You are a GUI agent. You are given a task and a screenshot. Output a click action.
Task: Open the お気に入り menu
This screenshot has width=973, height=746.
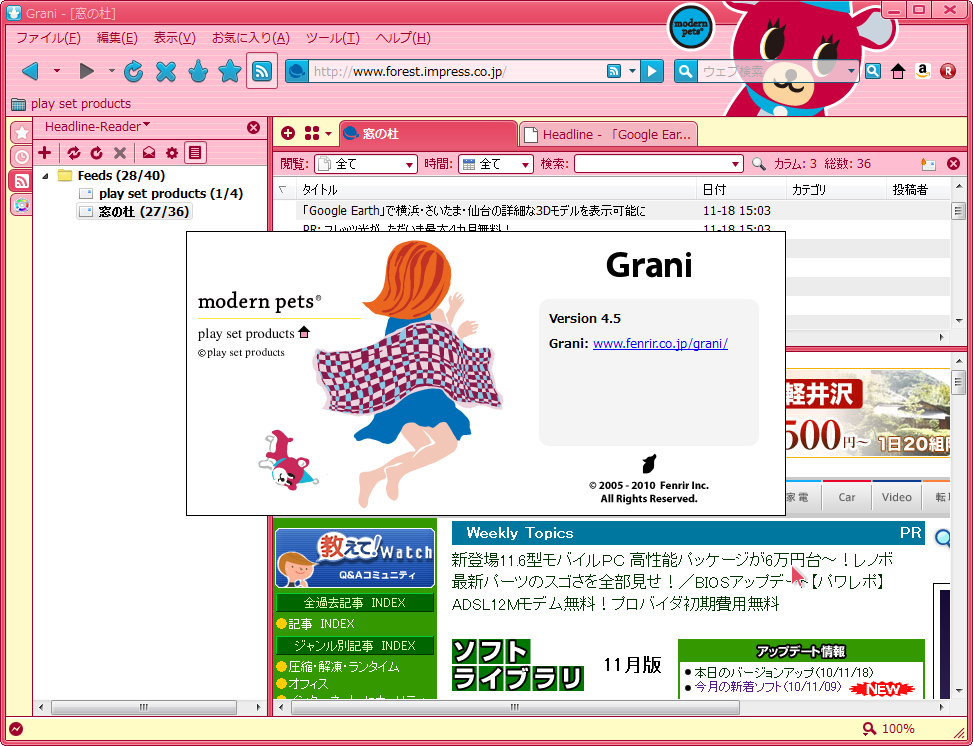coord(251,38)
